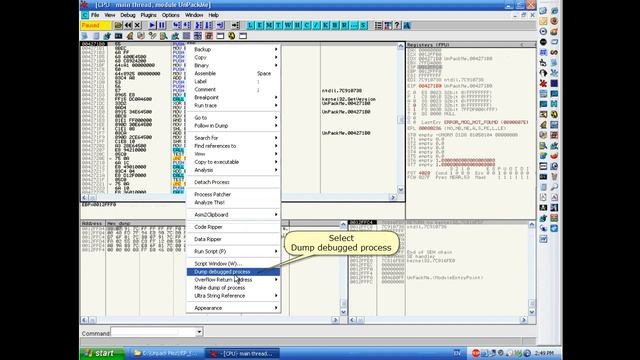The width and height of the screenshot is (640, 360).
Task: Expand the Appearance submenu
Action: coord(233,308)
